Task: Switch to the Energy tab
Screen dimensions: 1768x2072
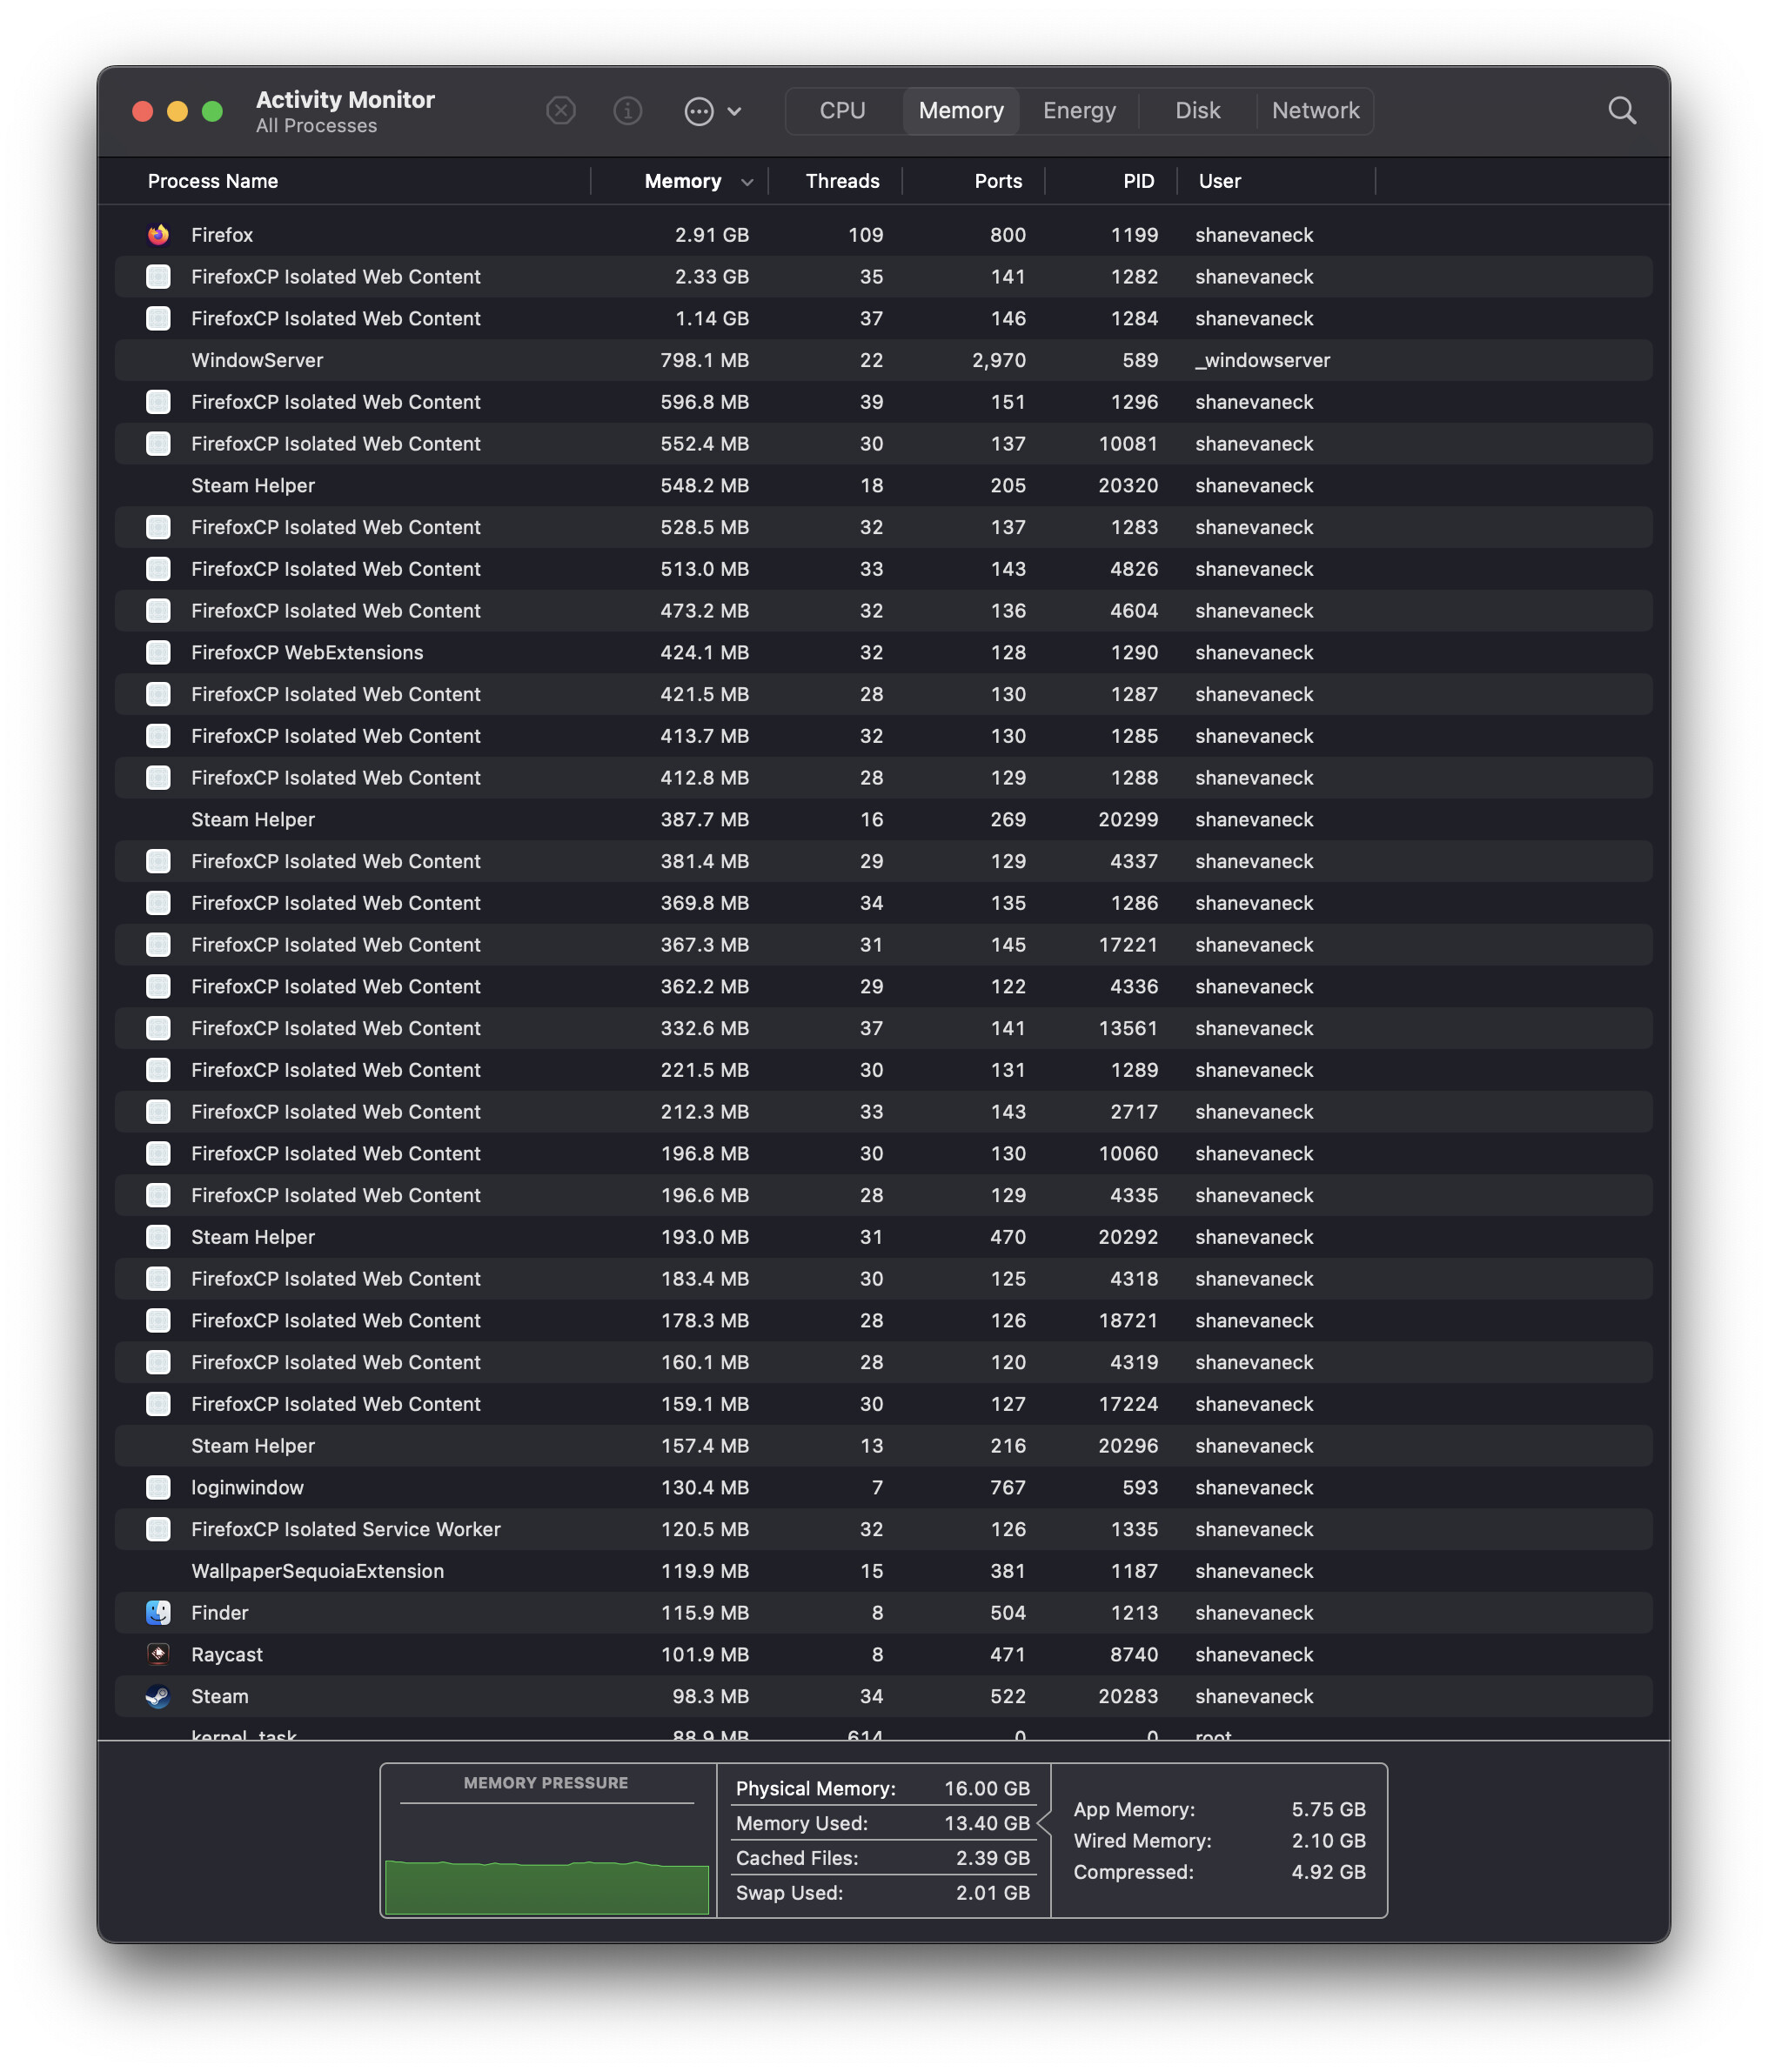Action: (1079, 111)
